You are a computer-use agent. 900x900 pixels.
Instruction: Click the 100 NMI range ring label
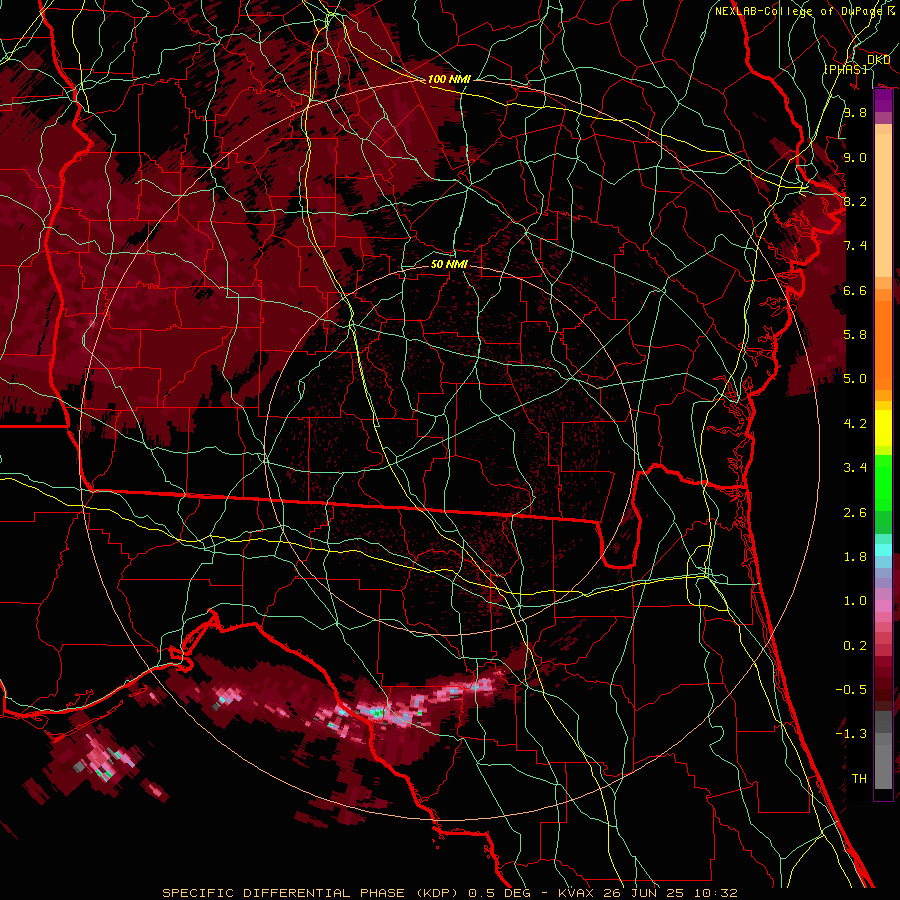[x=449, y=79]
